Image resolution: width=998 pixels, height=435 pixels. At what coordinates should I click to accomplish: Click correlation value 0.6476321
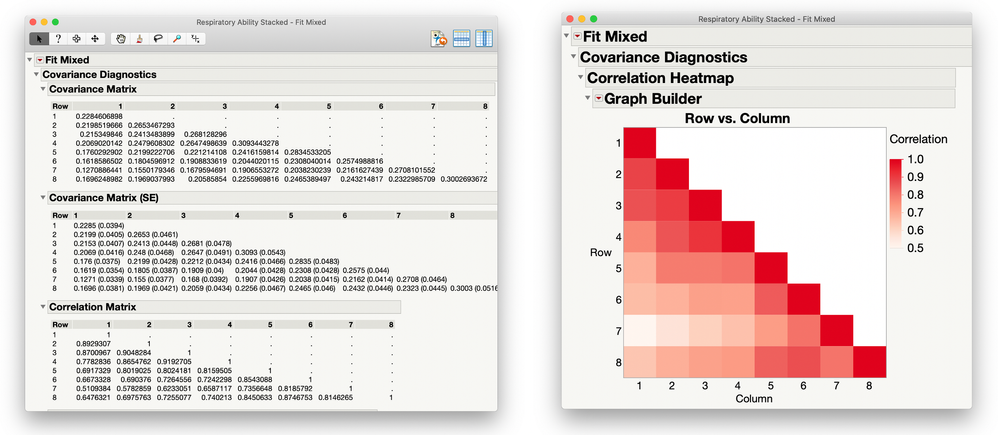click(94, 397)
